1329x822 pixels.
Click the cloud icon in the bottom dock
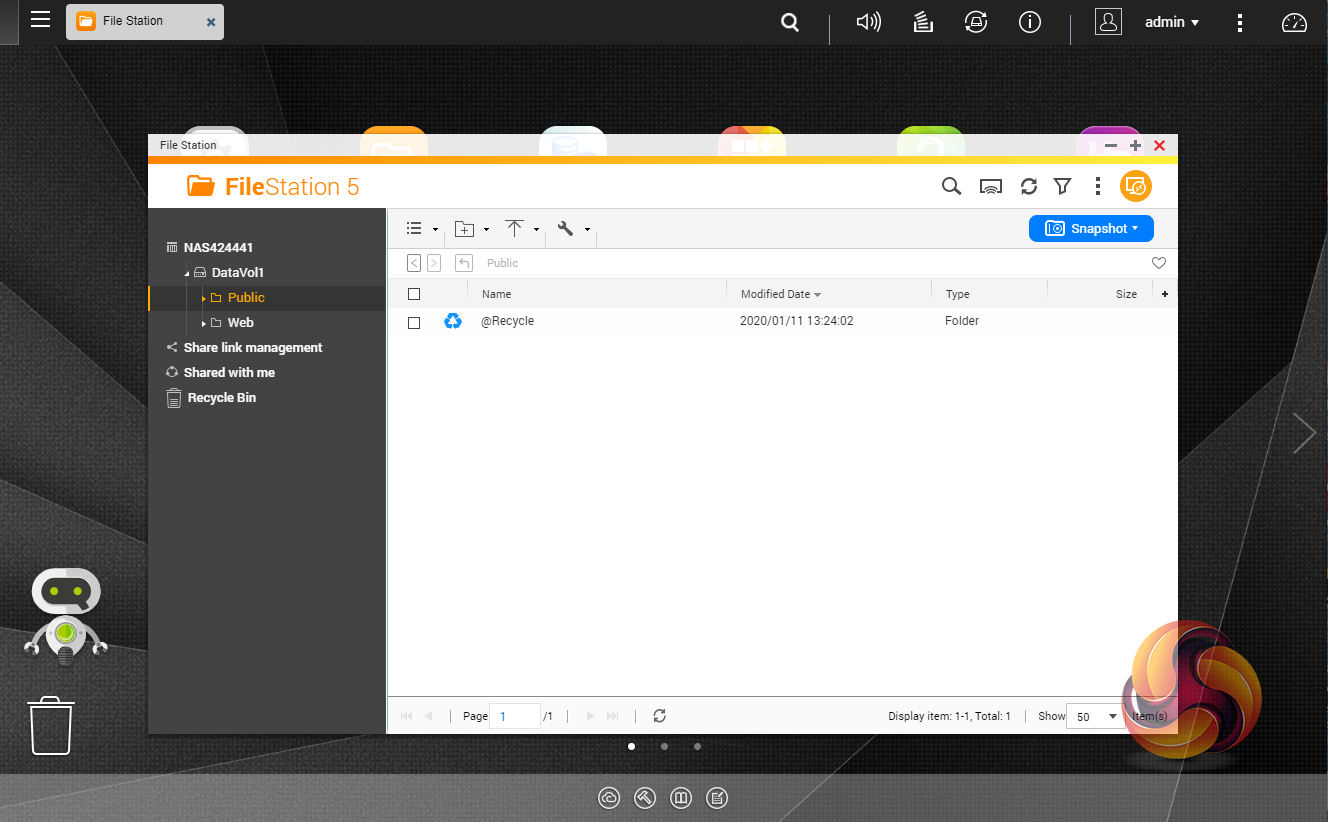point(609,797)
